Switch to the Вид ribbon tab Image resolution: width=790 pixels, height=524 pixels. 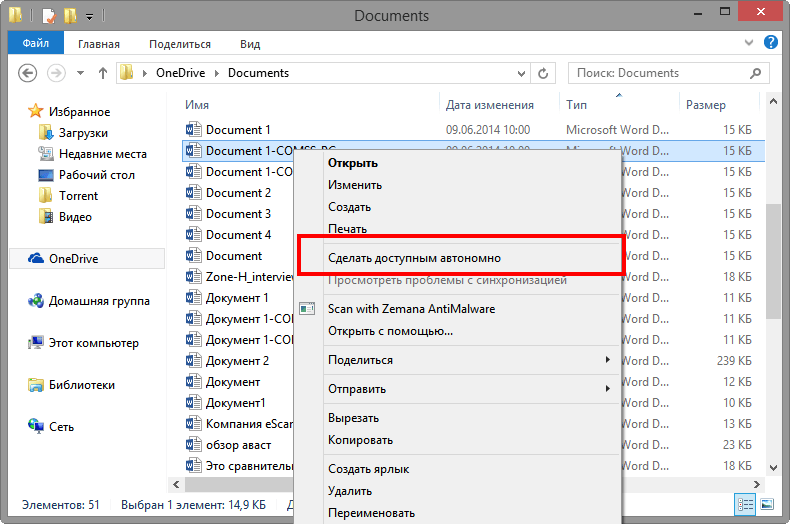250,44
